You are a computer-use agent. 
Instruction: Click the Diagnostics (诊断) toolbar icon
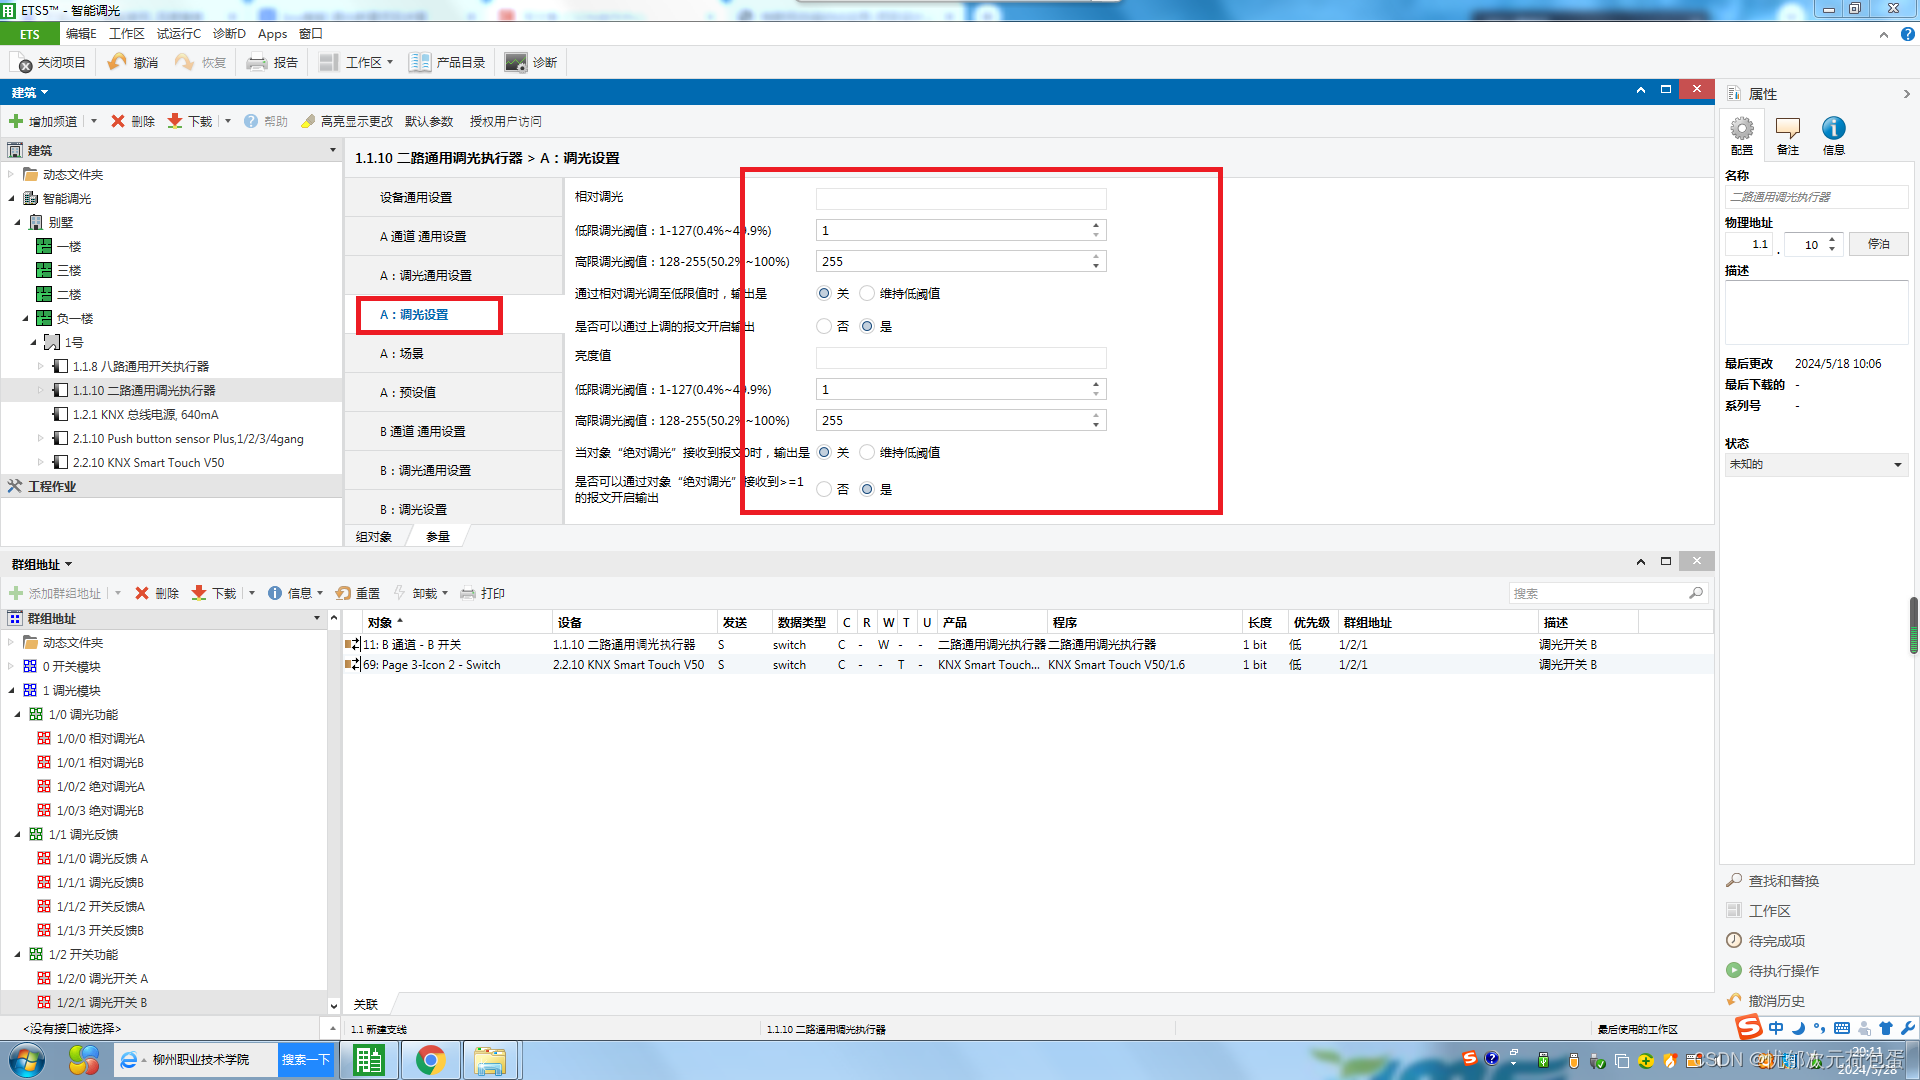coord(515,62)
